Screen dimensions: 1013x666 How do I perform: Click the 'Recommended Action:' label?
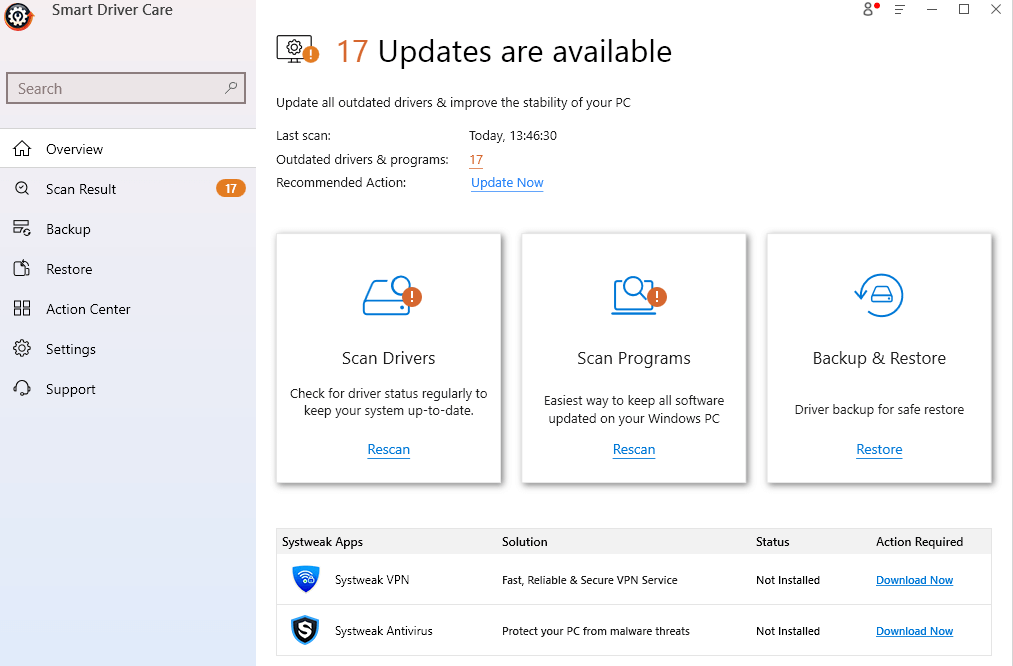coord(341,183)
